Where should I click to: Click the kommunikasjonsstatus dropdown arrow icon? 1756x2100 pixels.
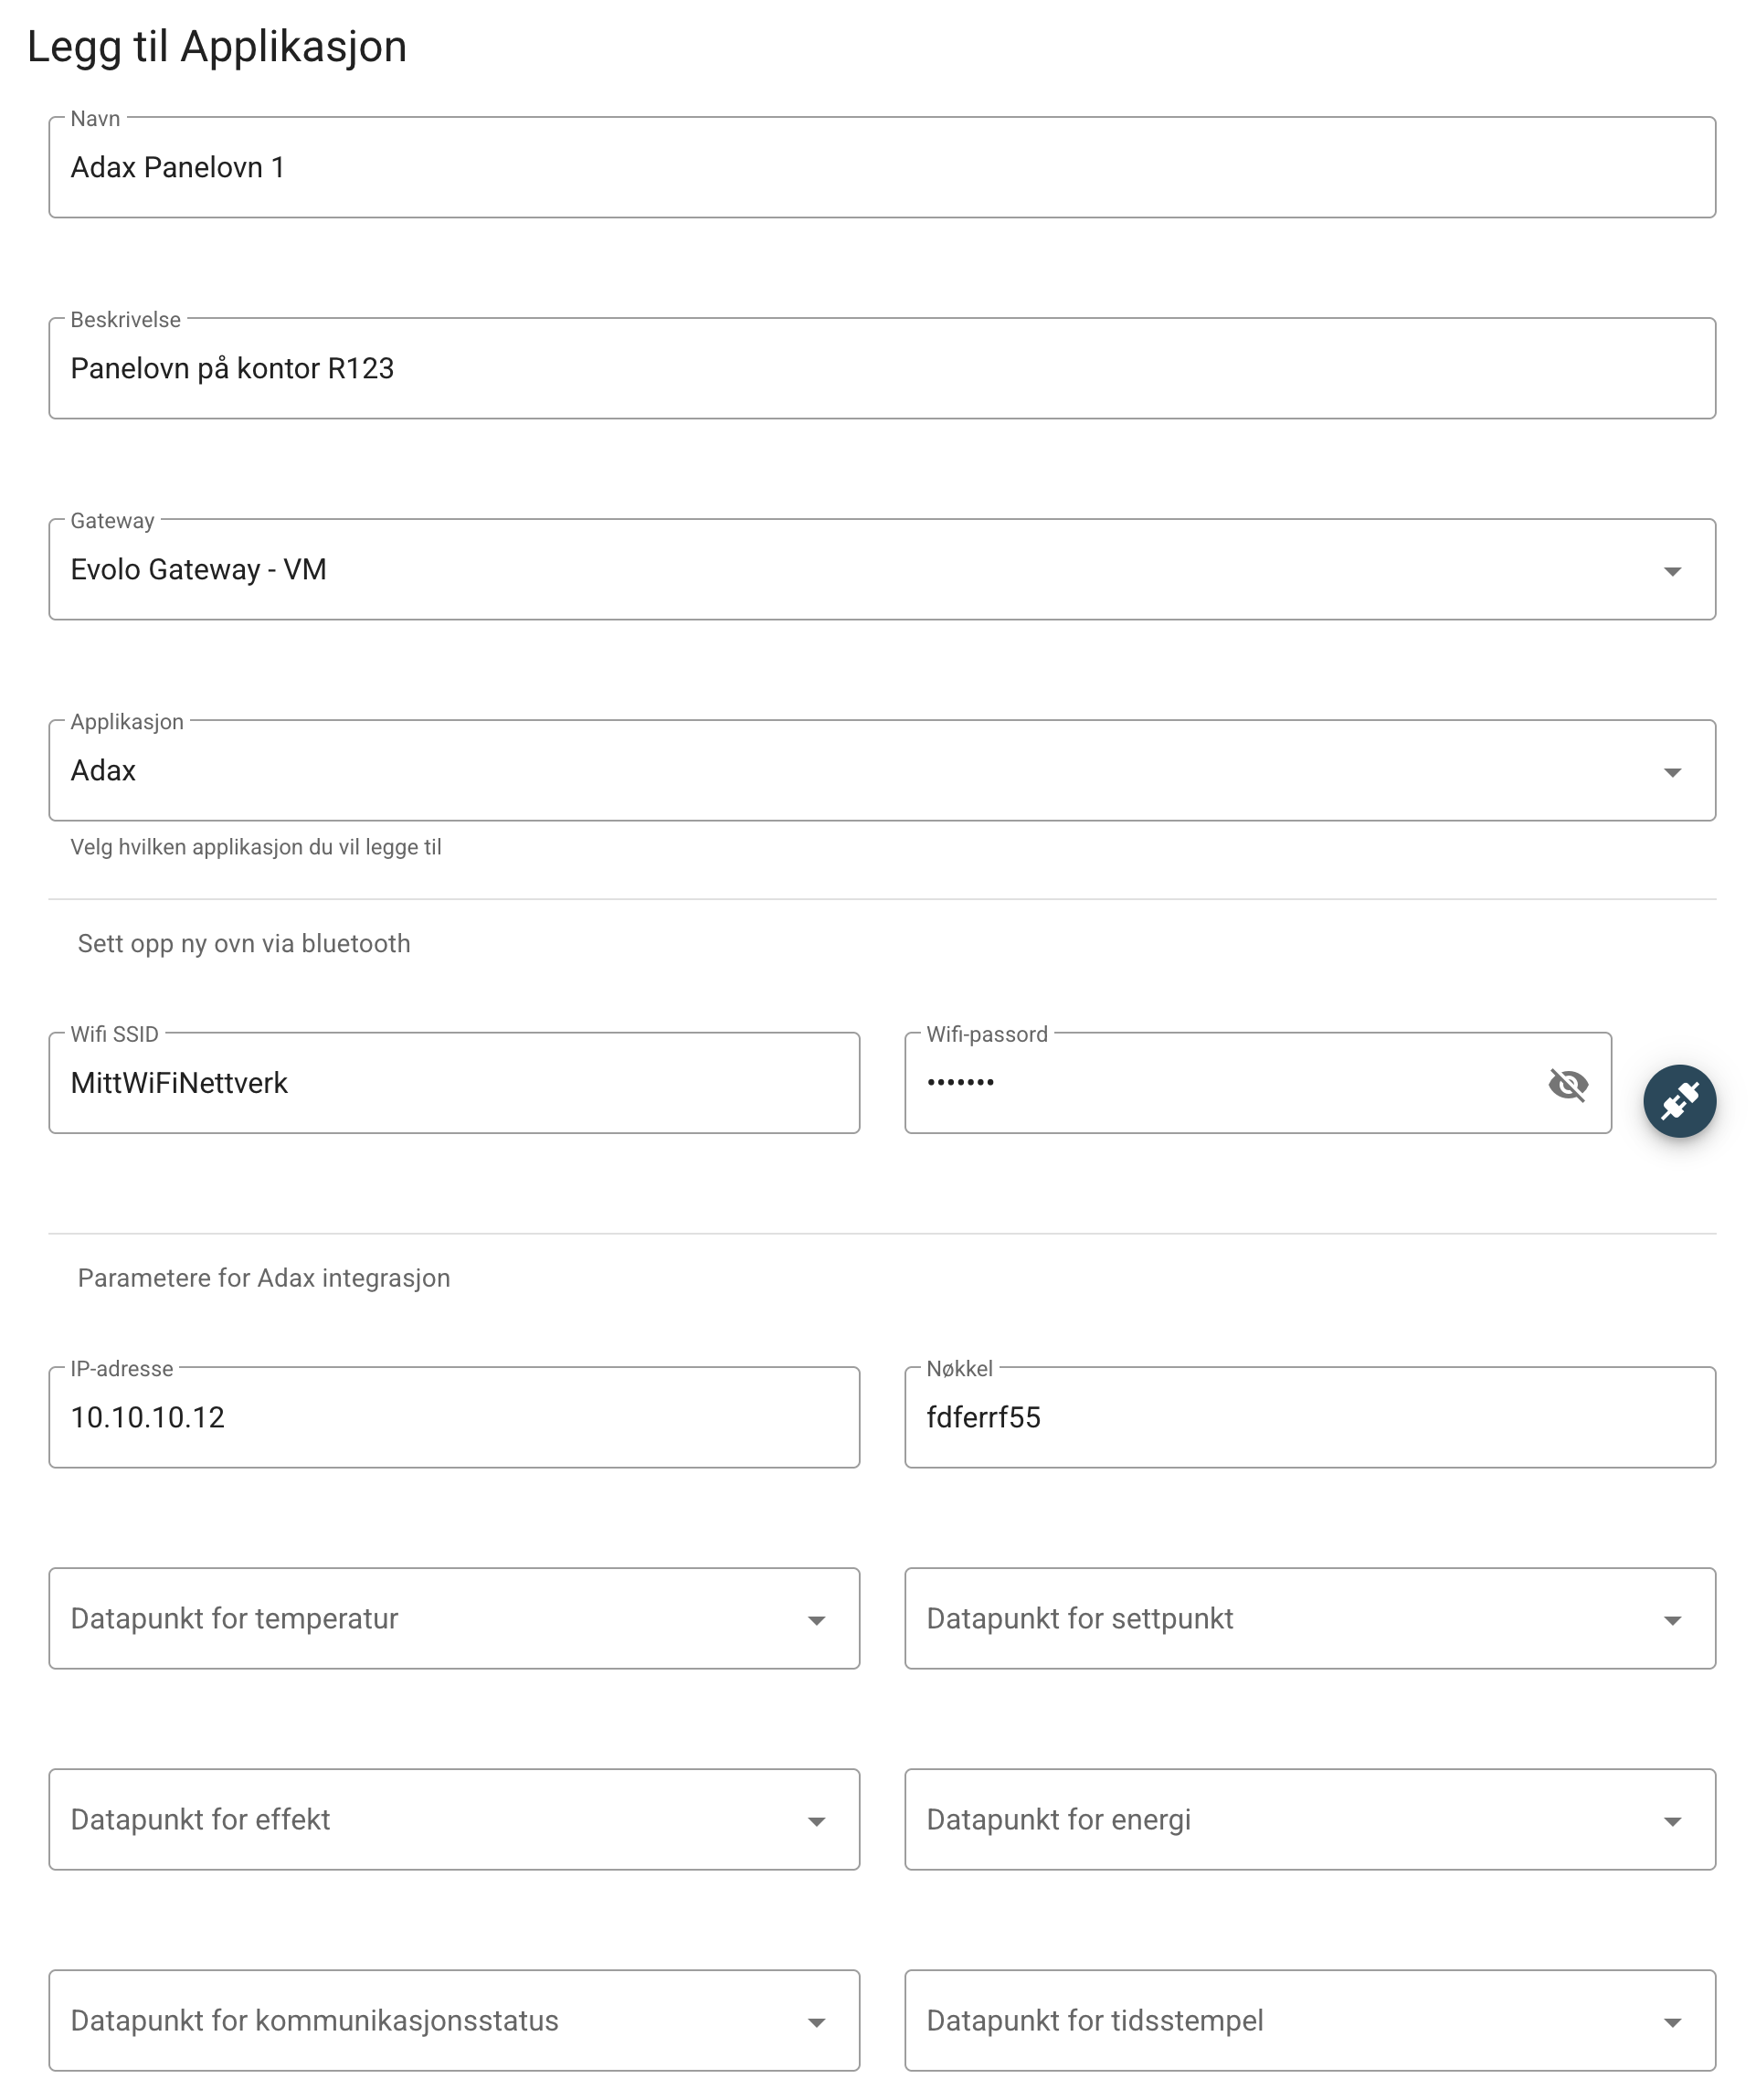(x=816, y=2022)
